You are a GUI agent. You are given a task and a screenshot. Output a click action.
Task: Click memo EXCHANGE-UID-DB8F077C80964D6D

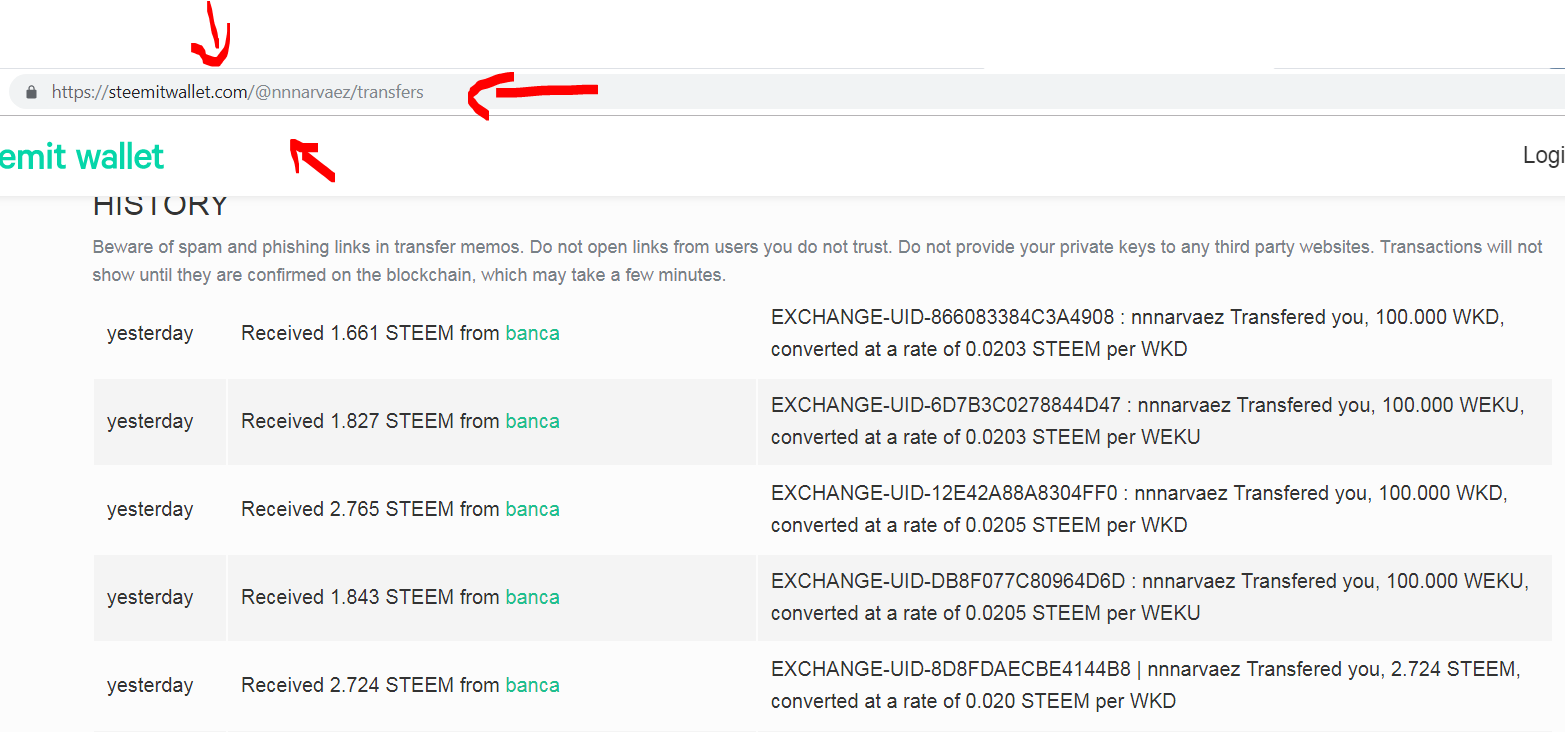1150,597
